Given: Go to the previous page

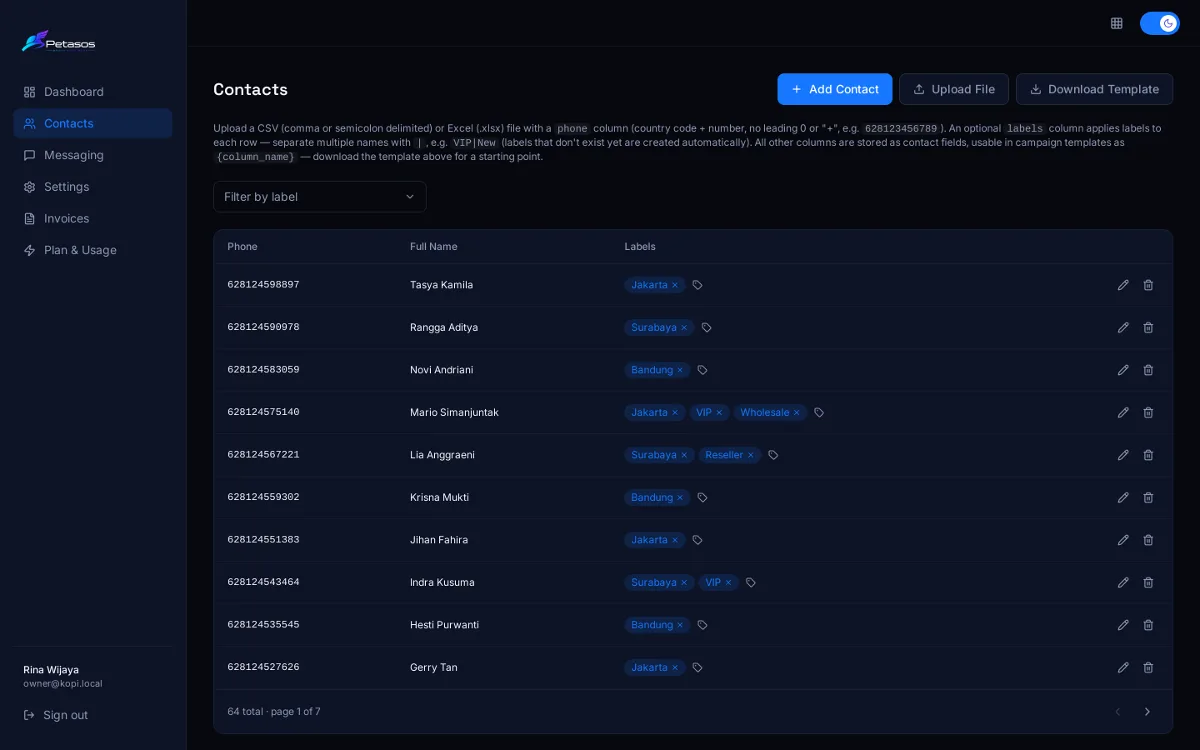Looking at the screenshot, I should pos(1118,712).
